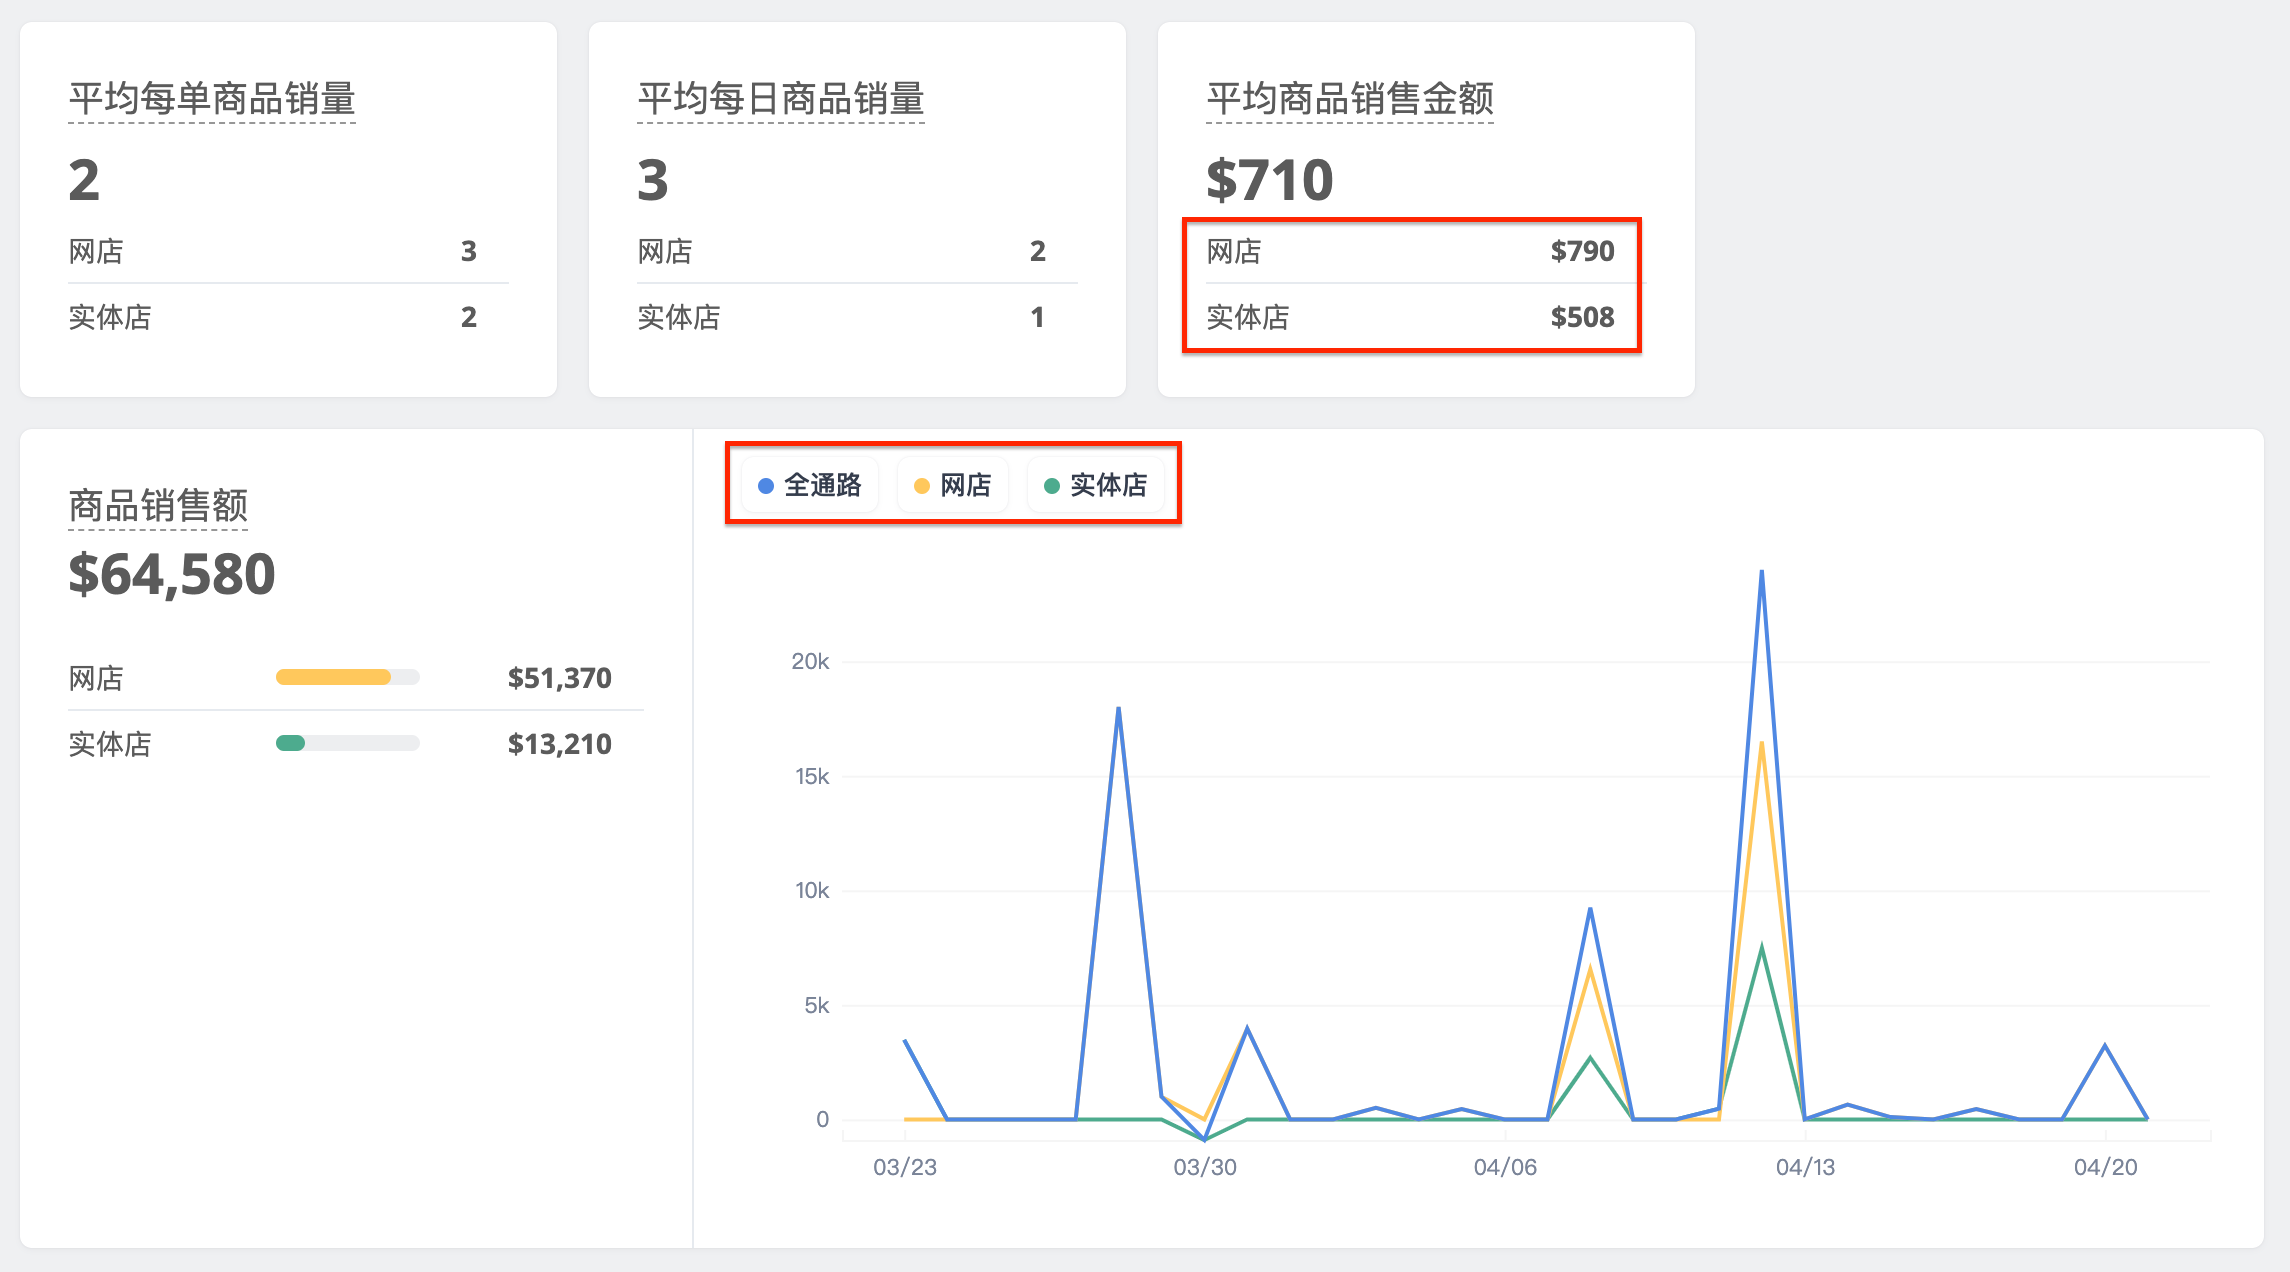Click the 平均每日商品销量 card title

click(x=781, y=99)
